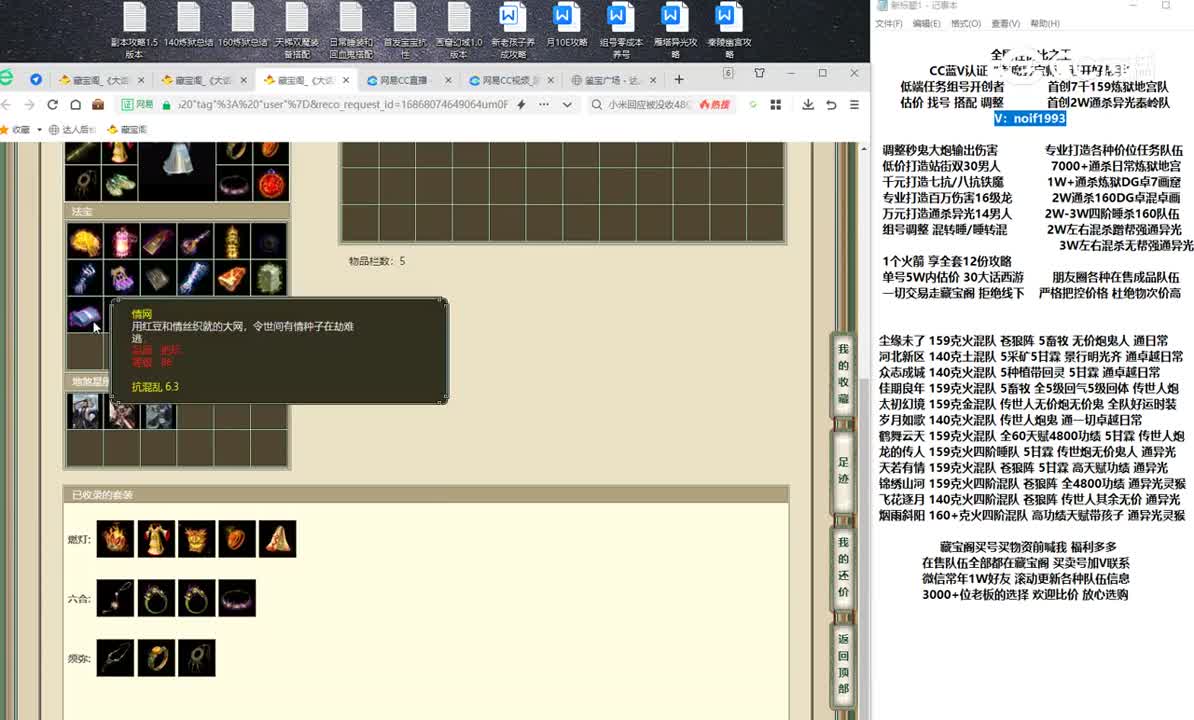The image size is (1194, 720).
Task: Click 返回顶部 back to top button
Action: click(843, 664)
